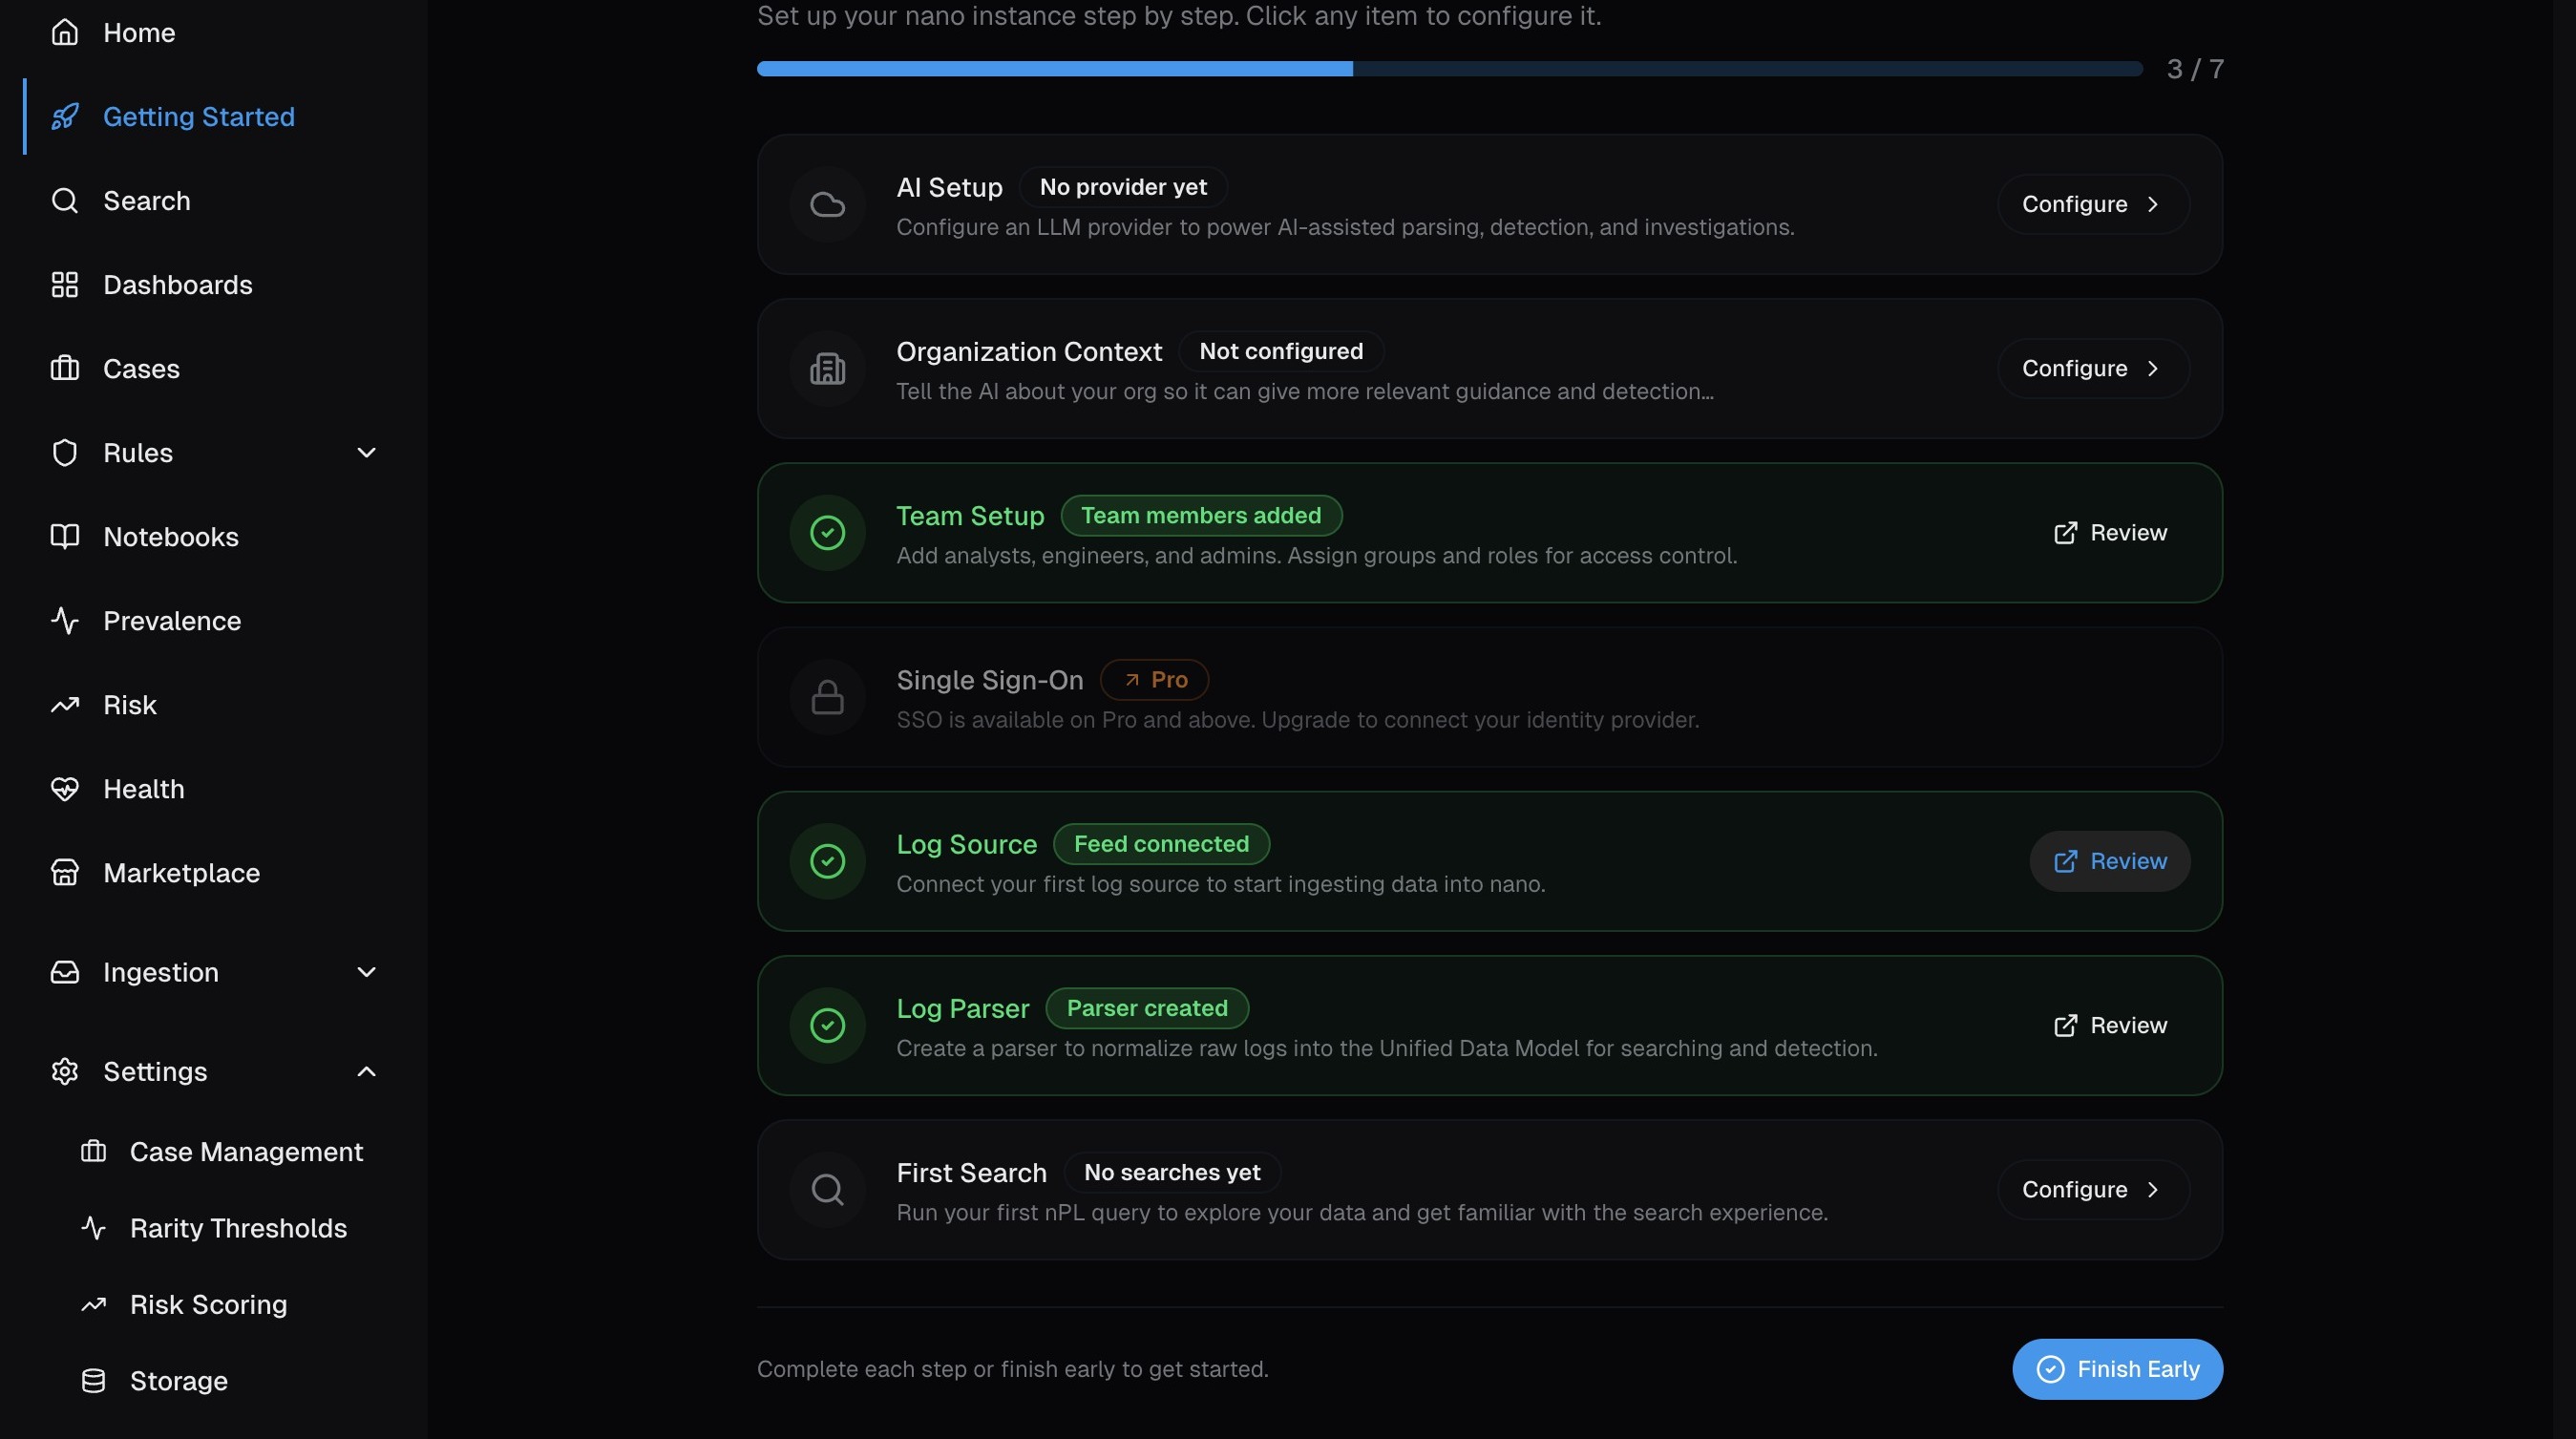Click the Dashboards grid icon
The image size is (2576, 1439).
(x=65, y=285)
